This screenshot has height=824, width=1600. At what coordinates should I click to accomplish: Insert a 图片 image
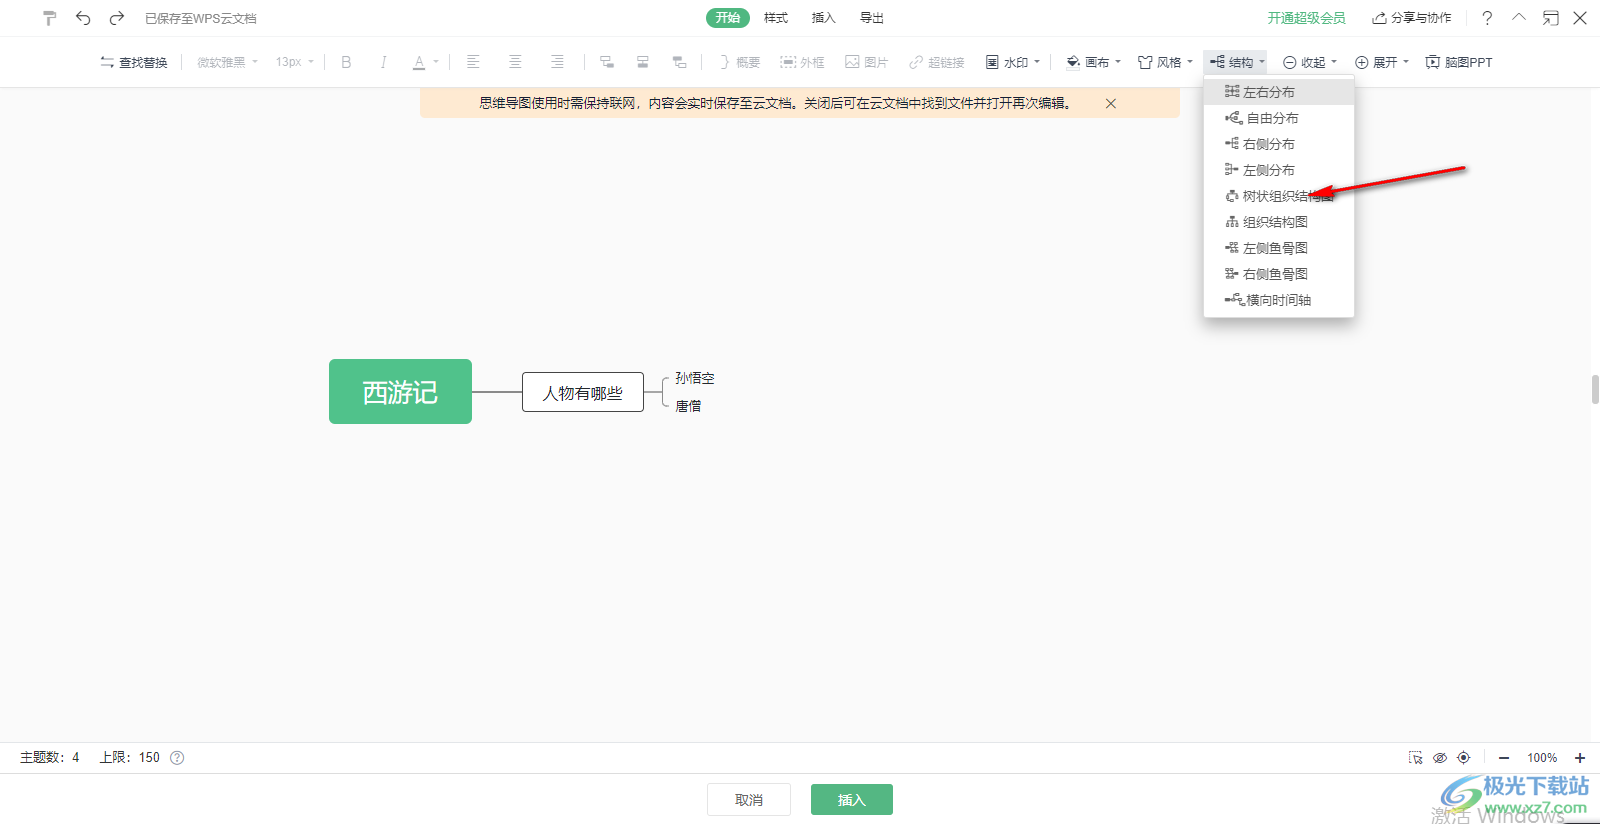(866, 62)
